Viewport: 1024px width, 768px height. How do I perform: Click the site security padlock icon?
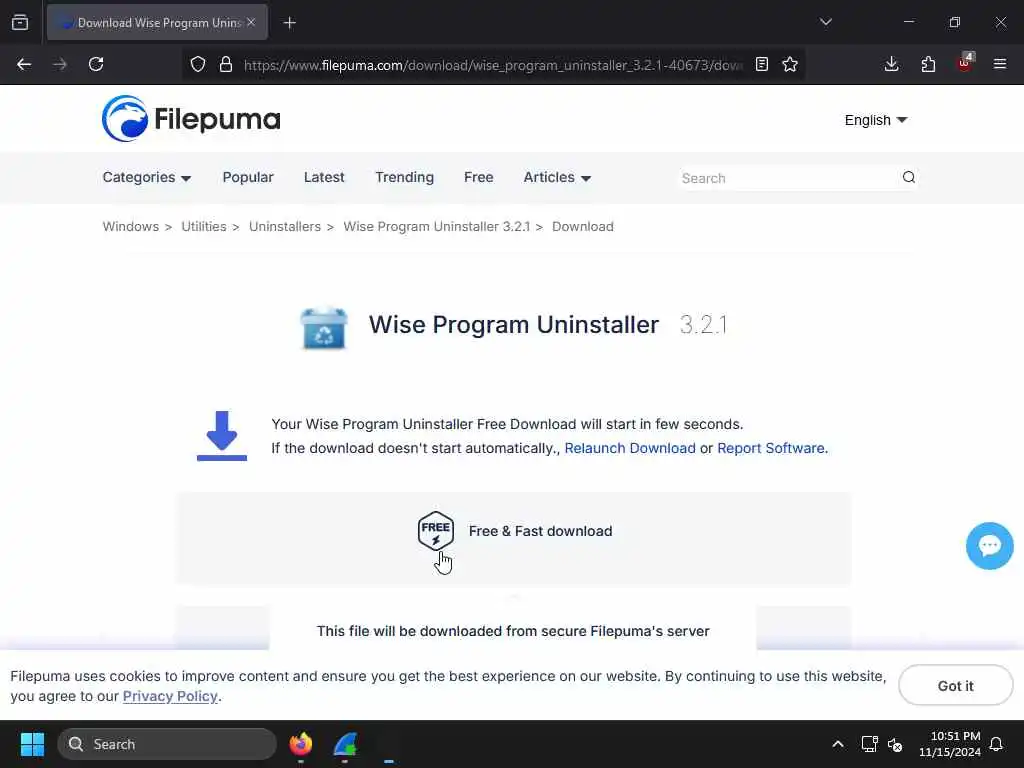226,64
